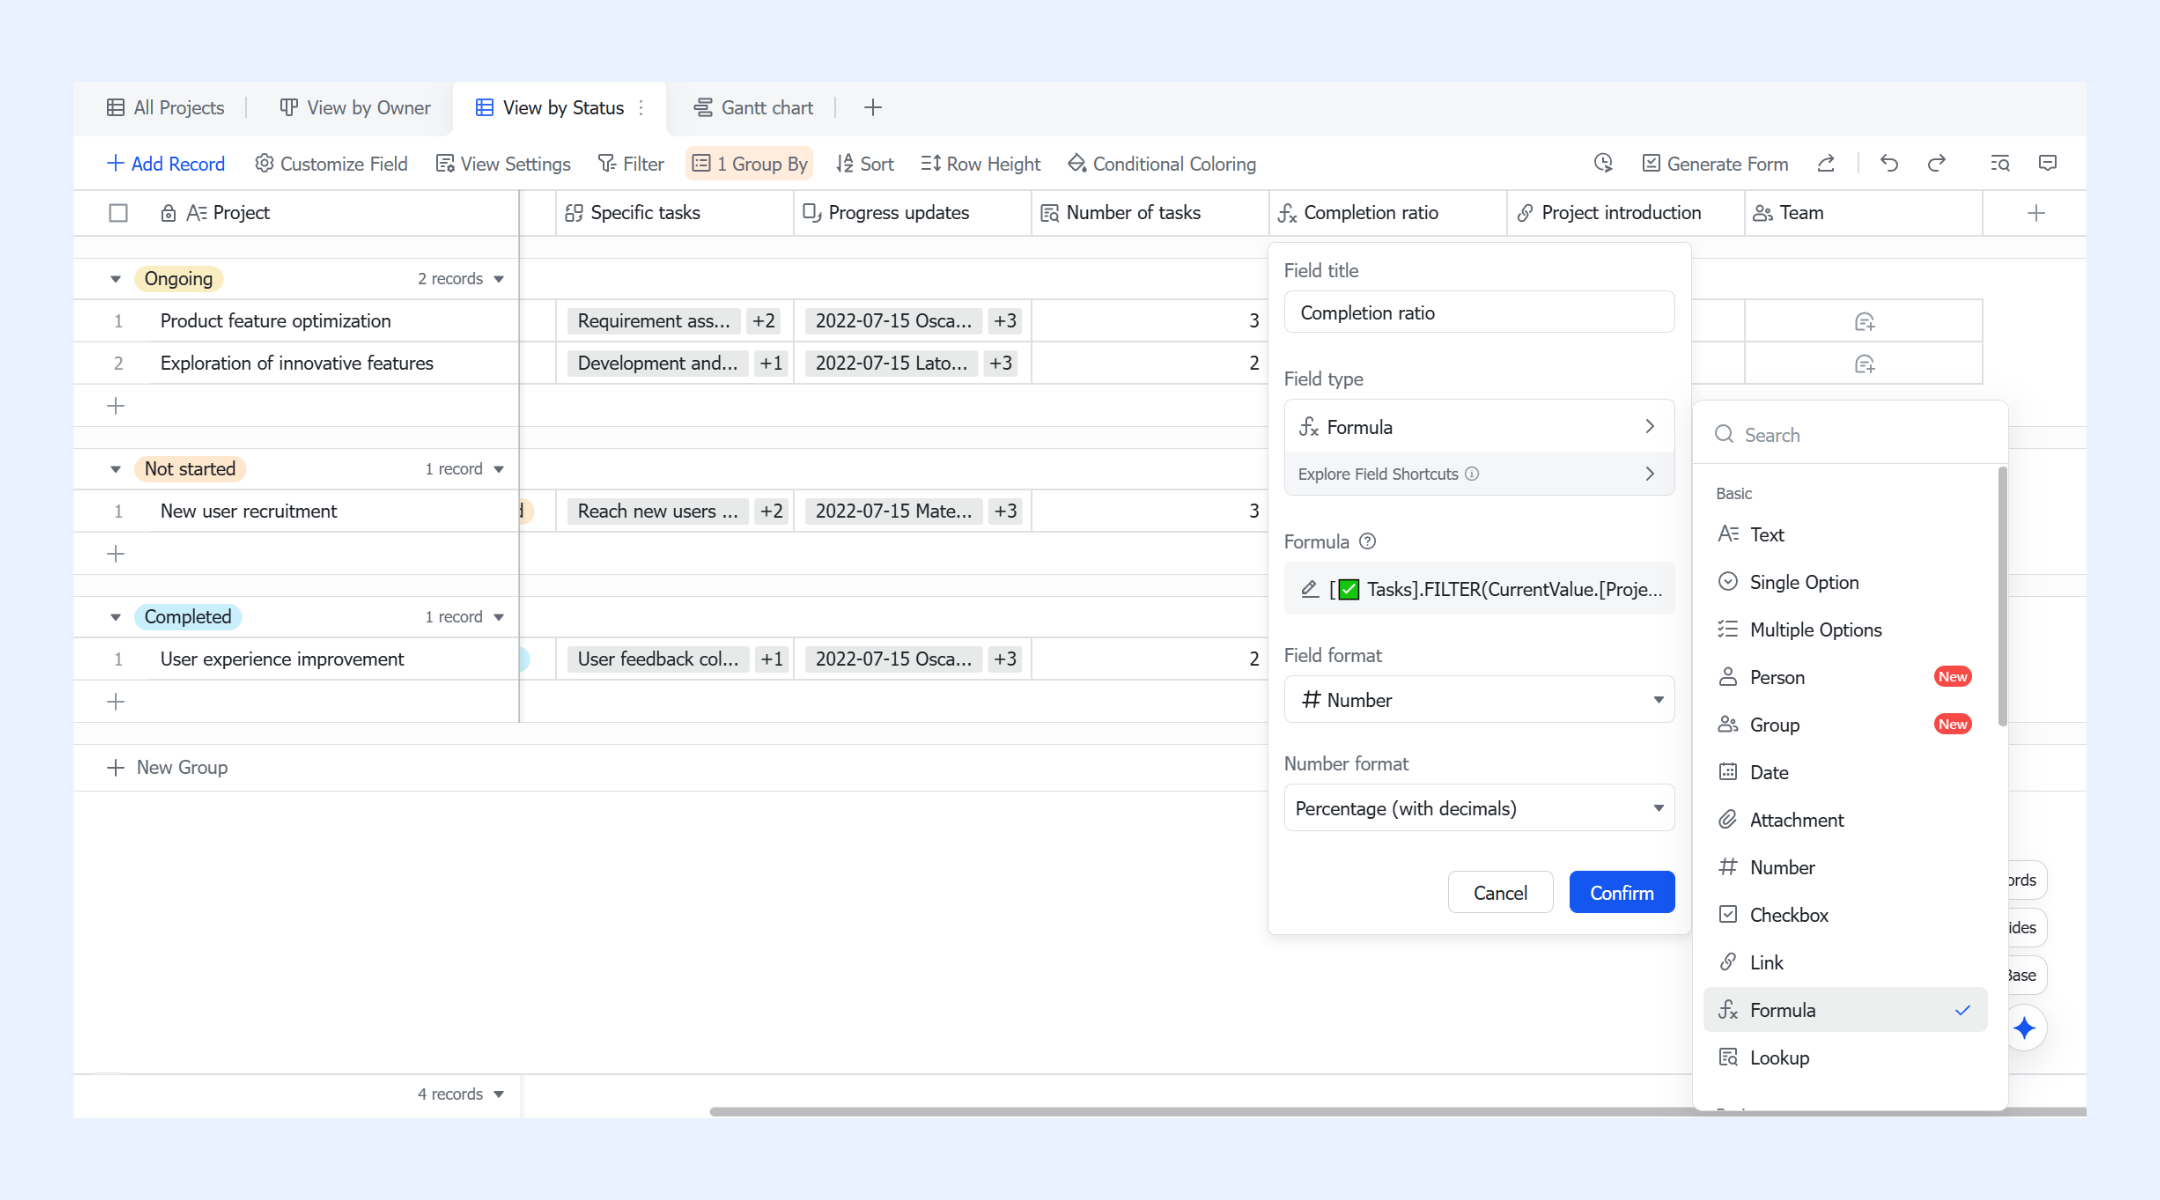Add a new view with plus tab icon
The height and width of the screenshot is (1200, 2160).
(x=873, y=108)
